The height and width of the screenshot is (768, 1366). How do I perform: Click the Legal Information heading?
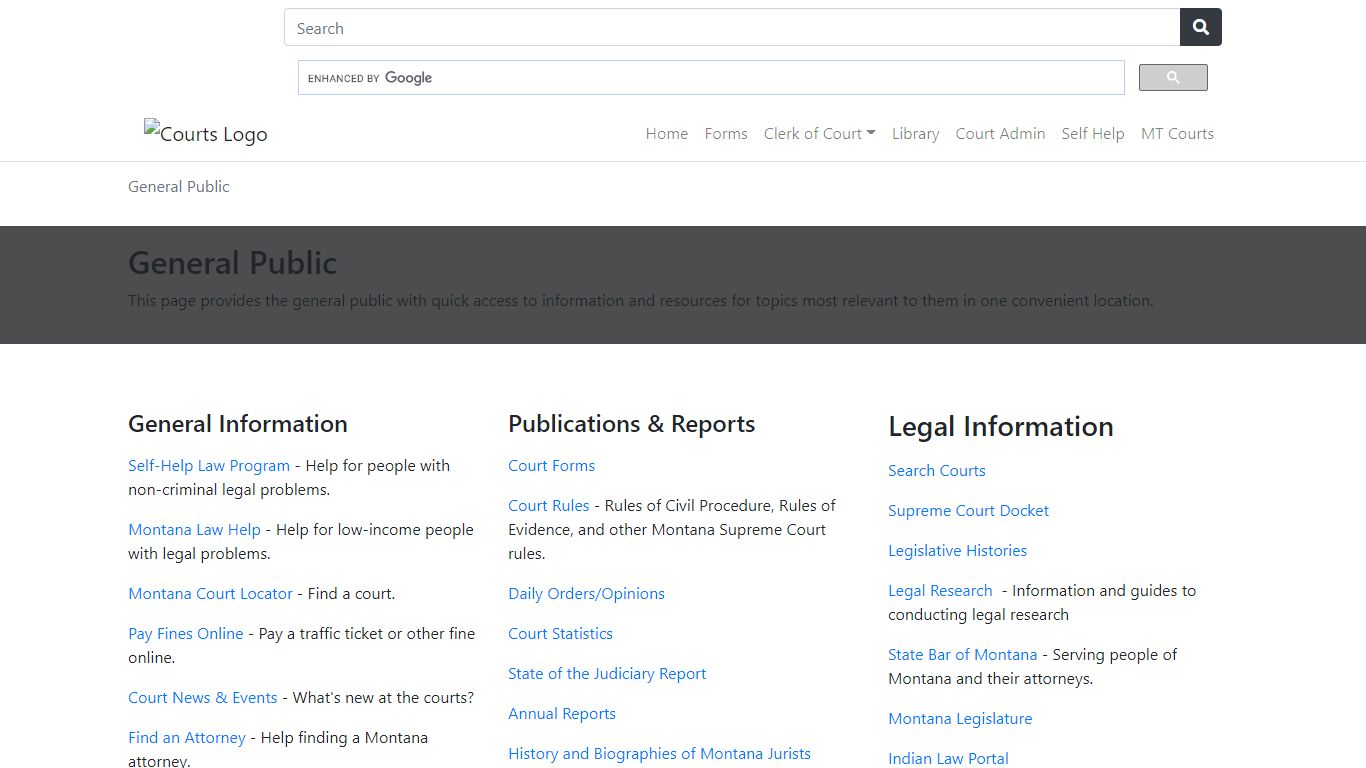coord(1000,427)
